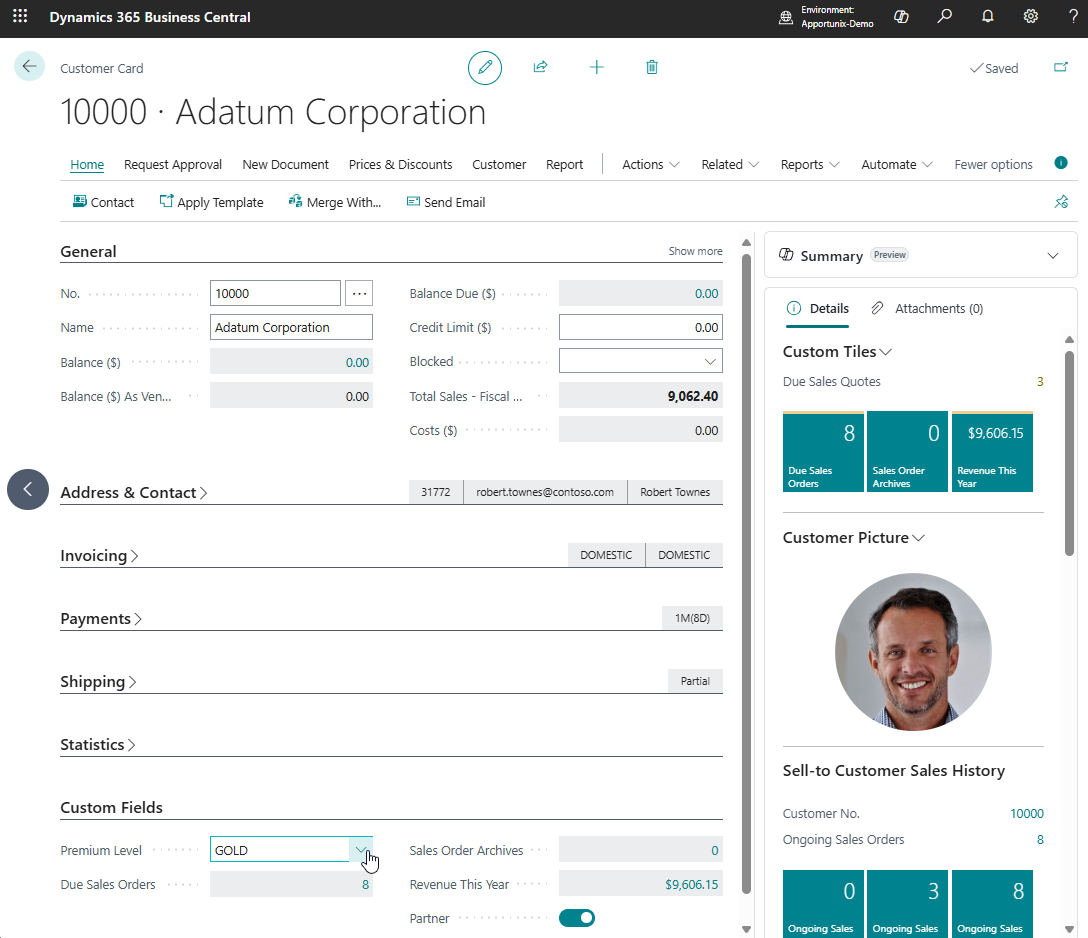Click the share icon in header

point(540,67)
